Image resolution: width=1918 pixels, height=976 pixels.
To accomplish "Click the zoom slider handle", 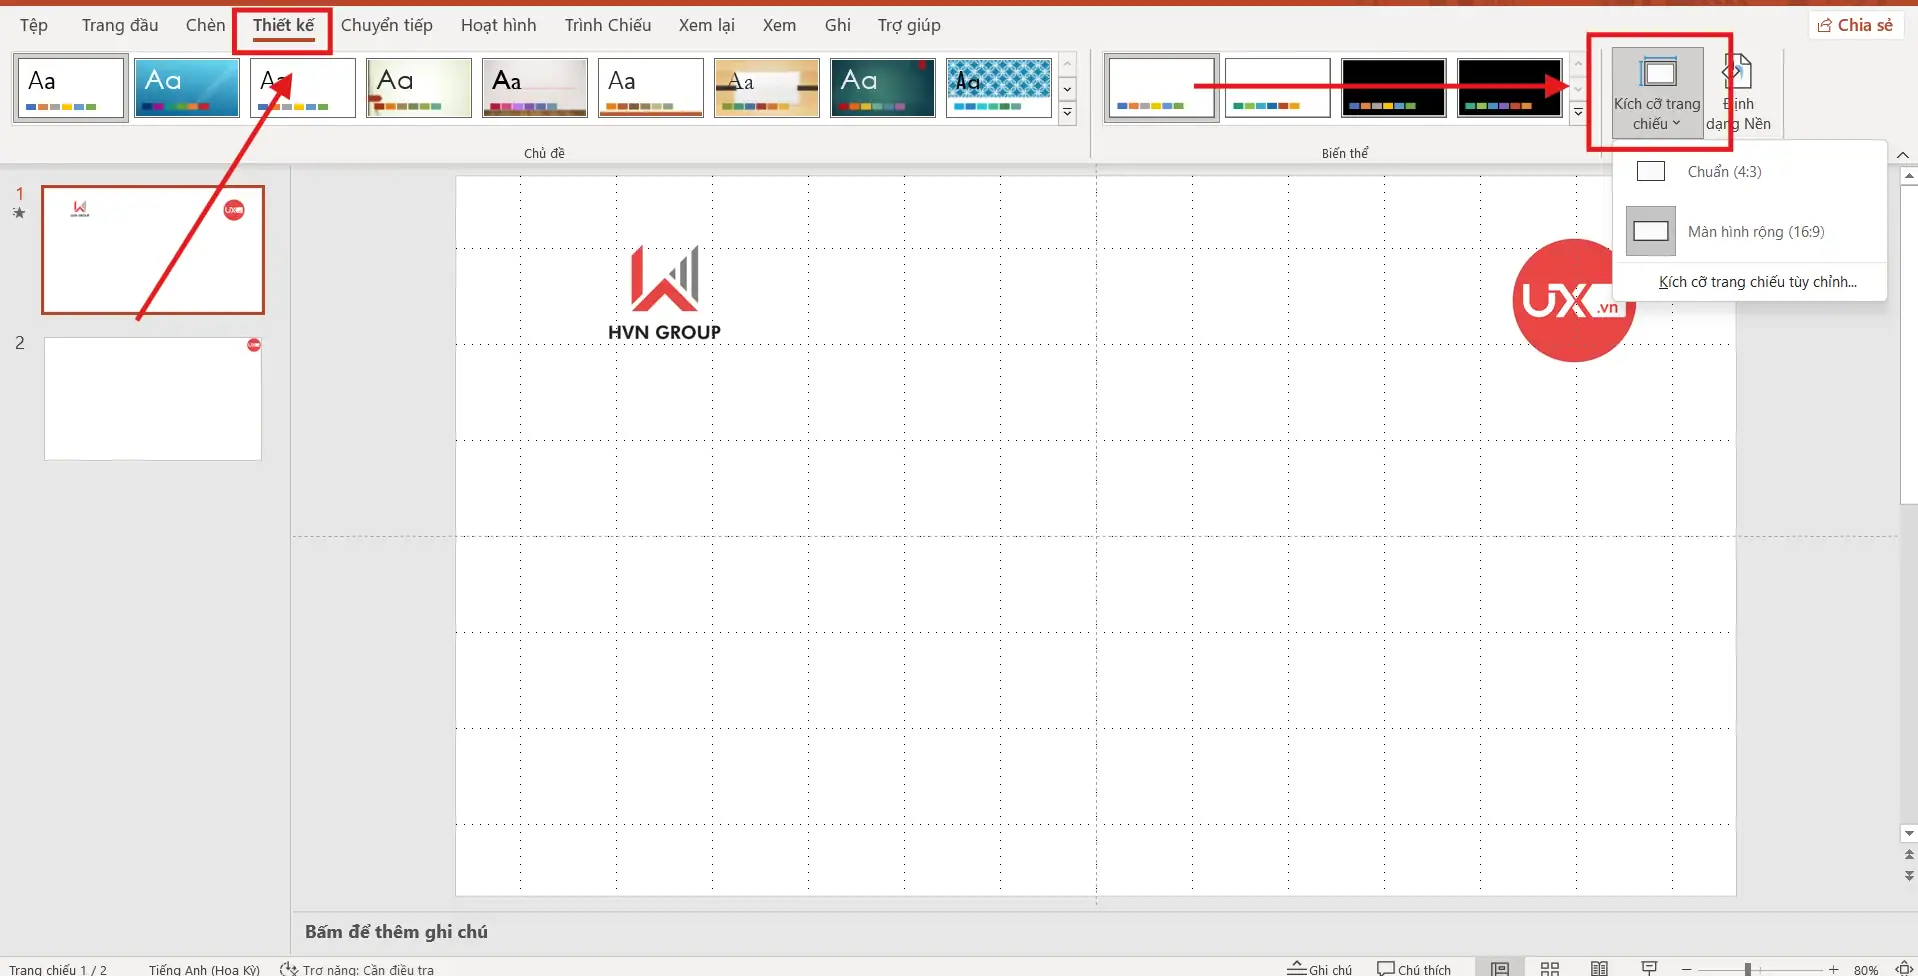I will tap(1747, 969).
